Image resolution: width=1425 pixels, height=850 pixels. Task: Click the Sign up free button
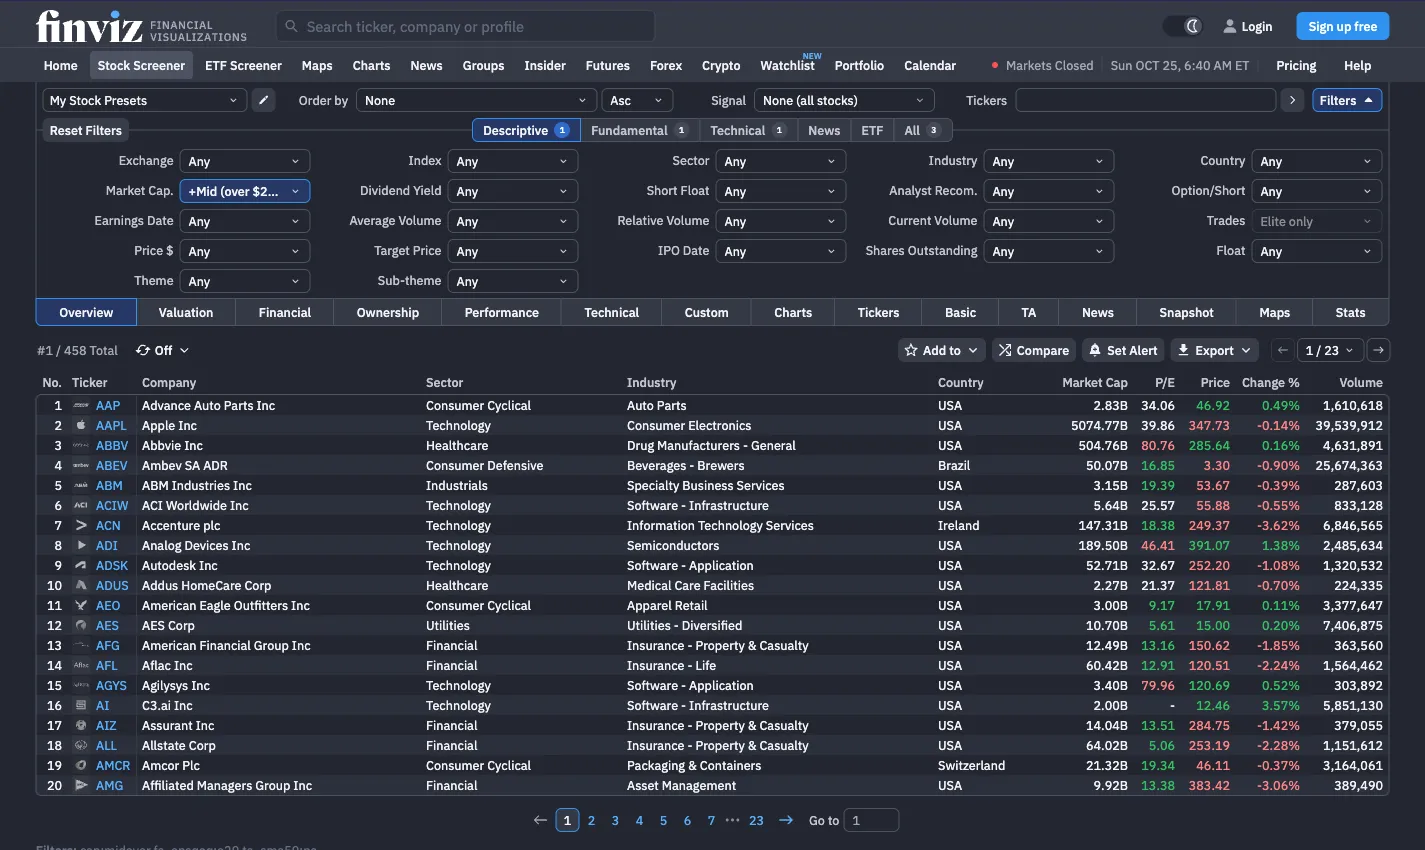tap(1342, 26)
